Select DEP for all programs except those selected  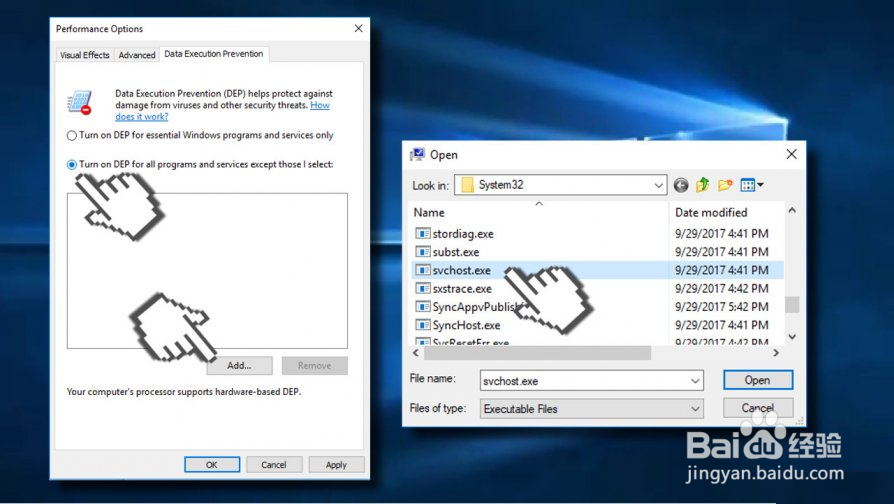(x=72, y=165)
